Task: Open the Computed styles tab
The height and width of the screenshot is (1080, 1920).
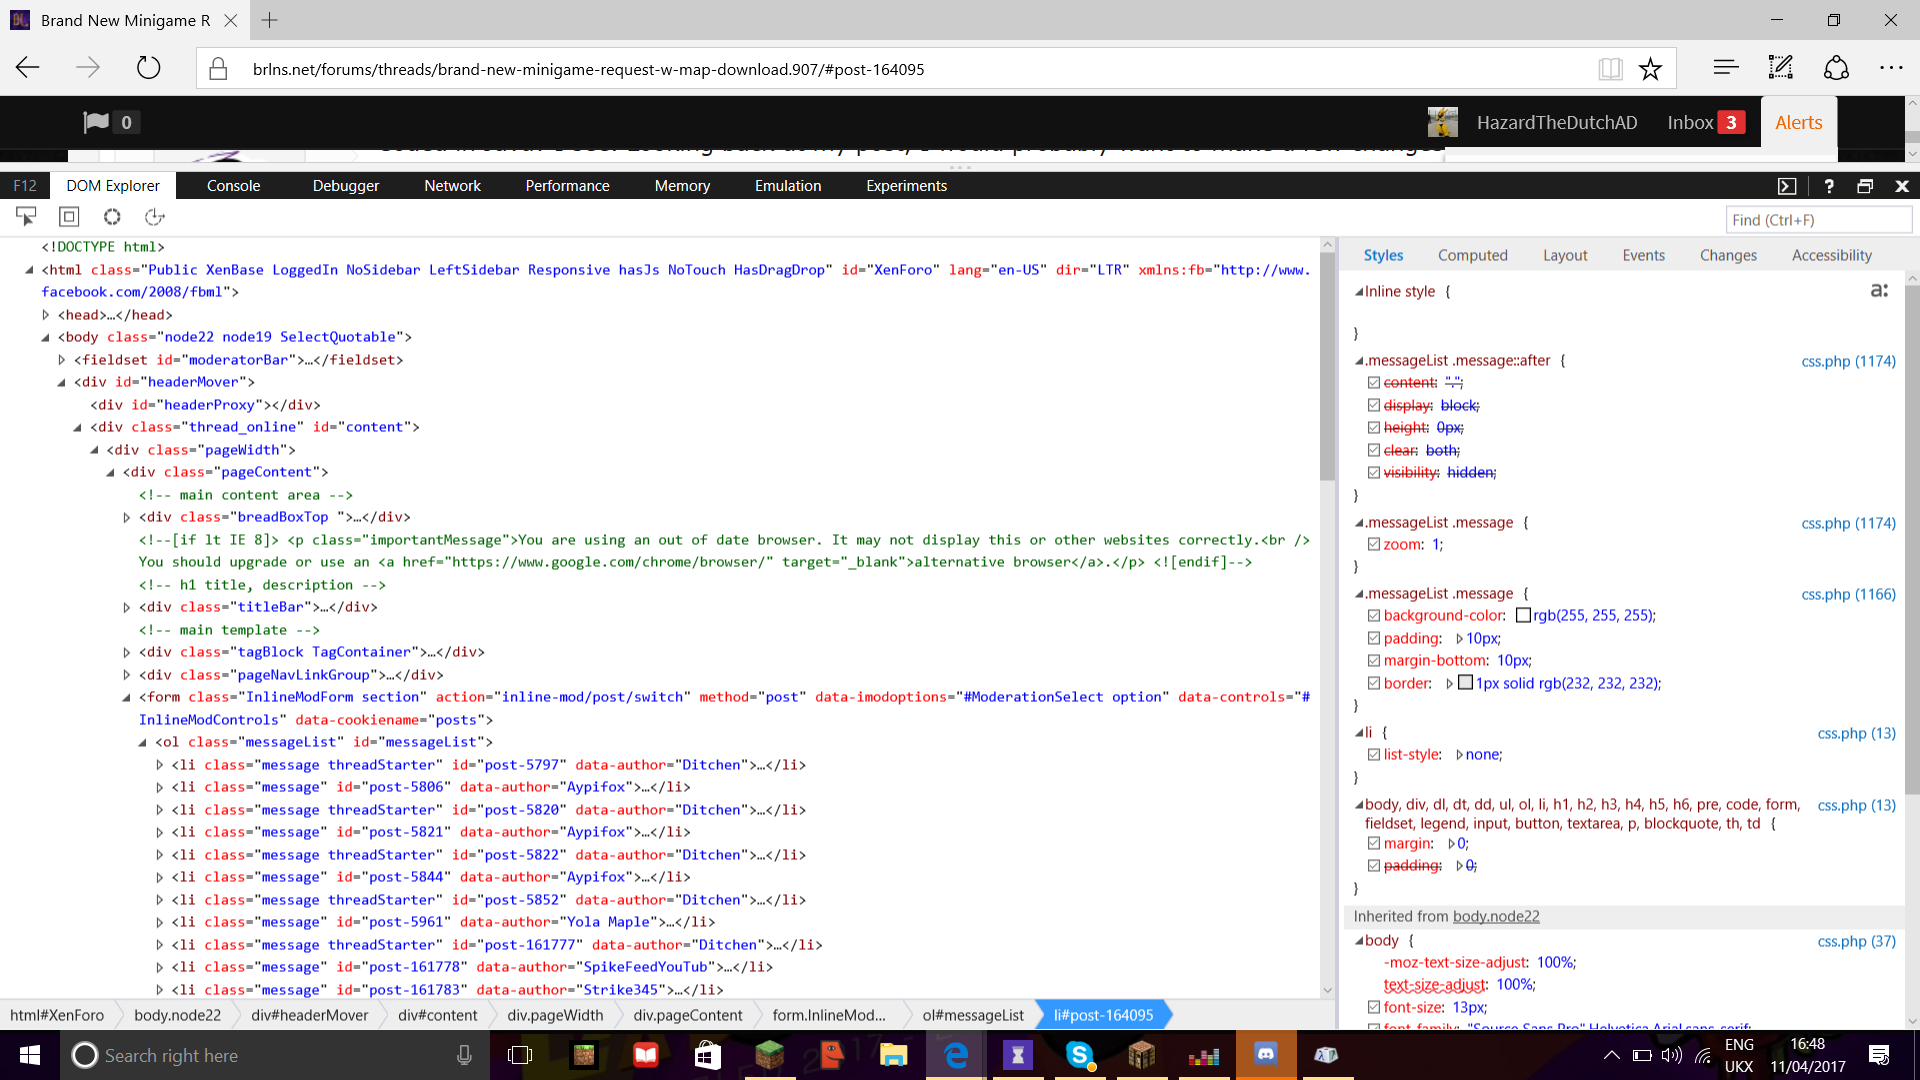Action: [x=1472, y=255]
